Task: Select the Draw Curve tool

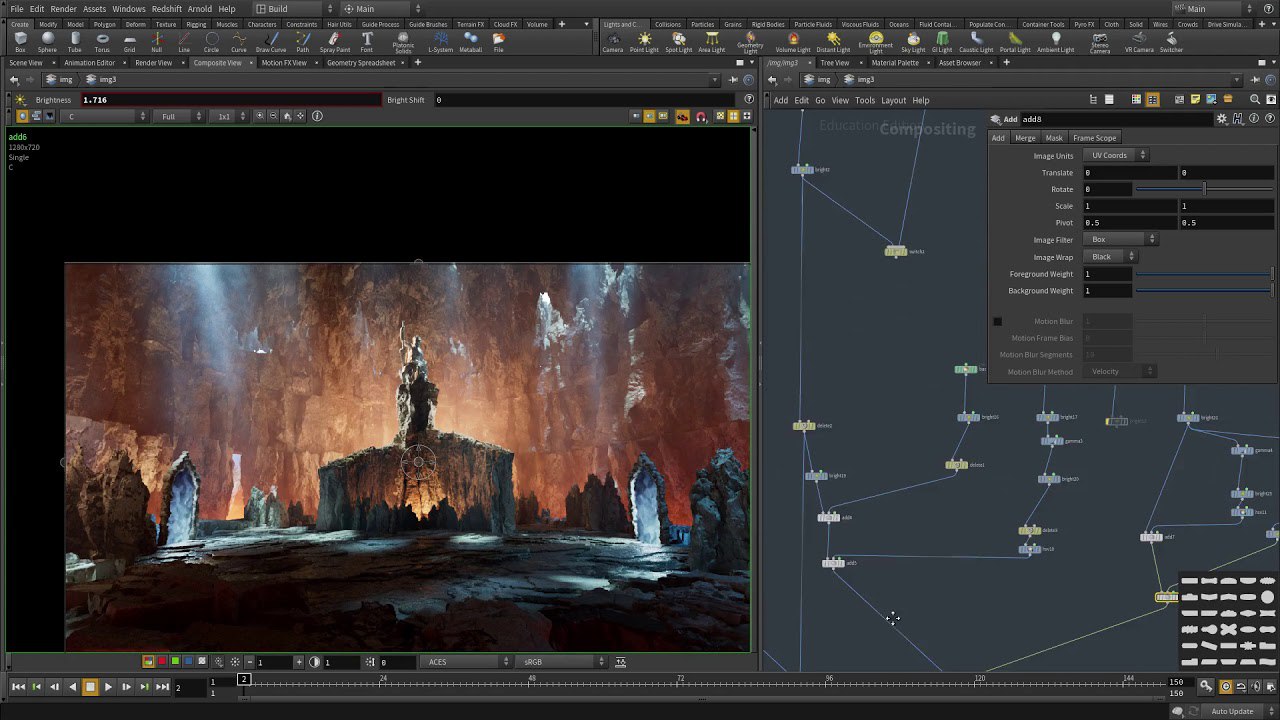Action: pos(270,42)
